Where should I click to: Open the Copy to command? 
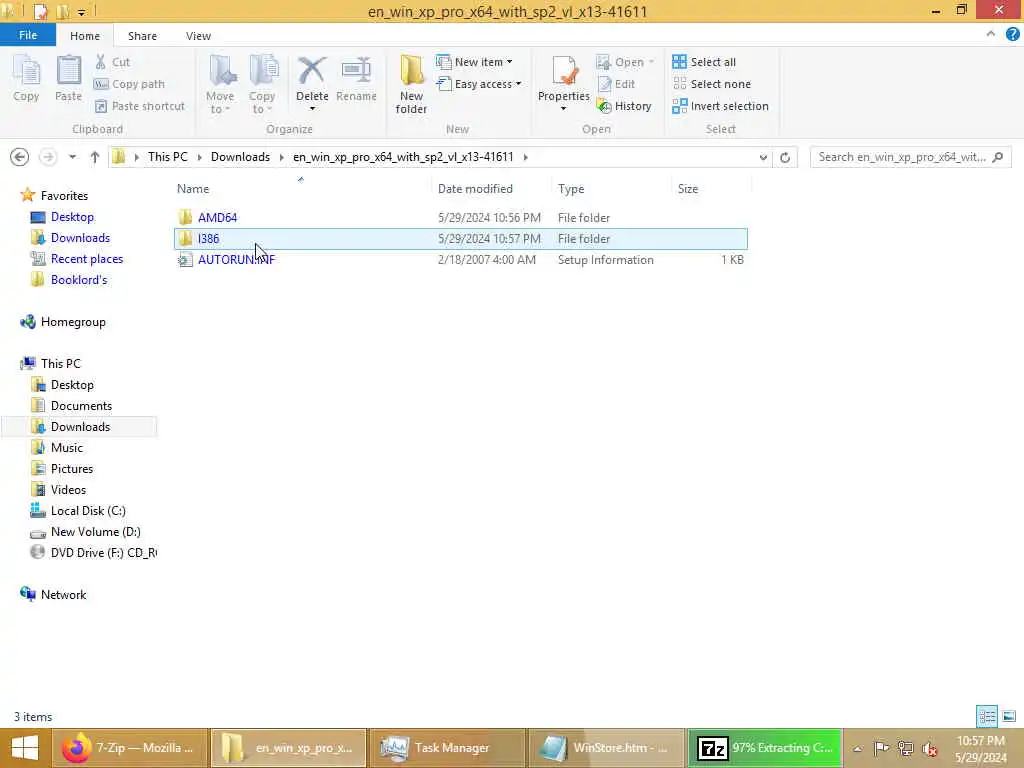tap(262, 84)
